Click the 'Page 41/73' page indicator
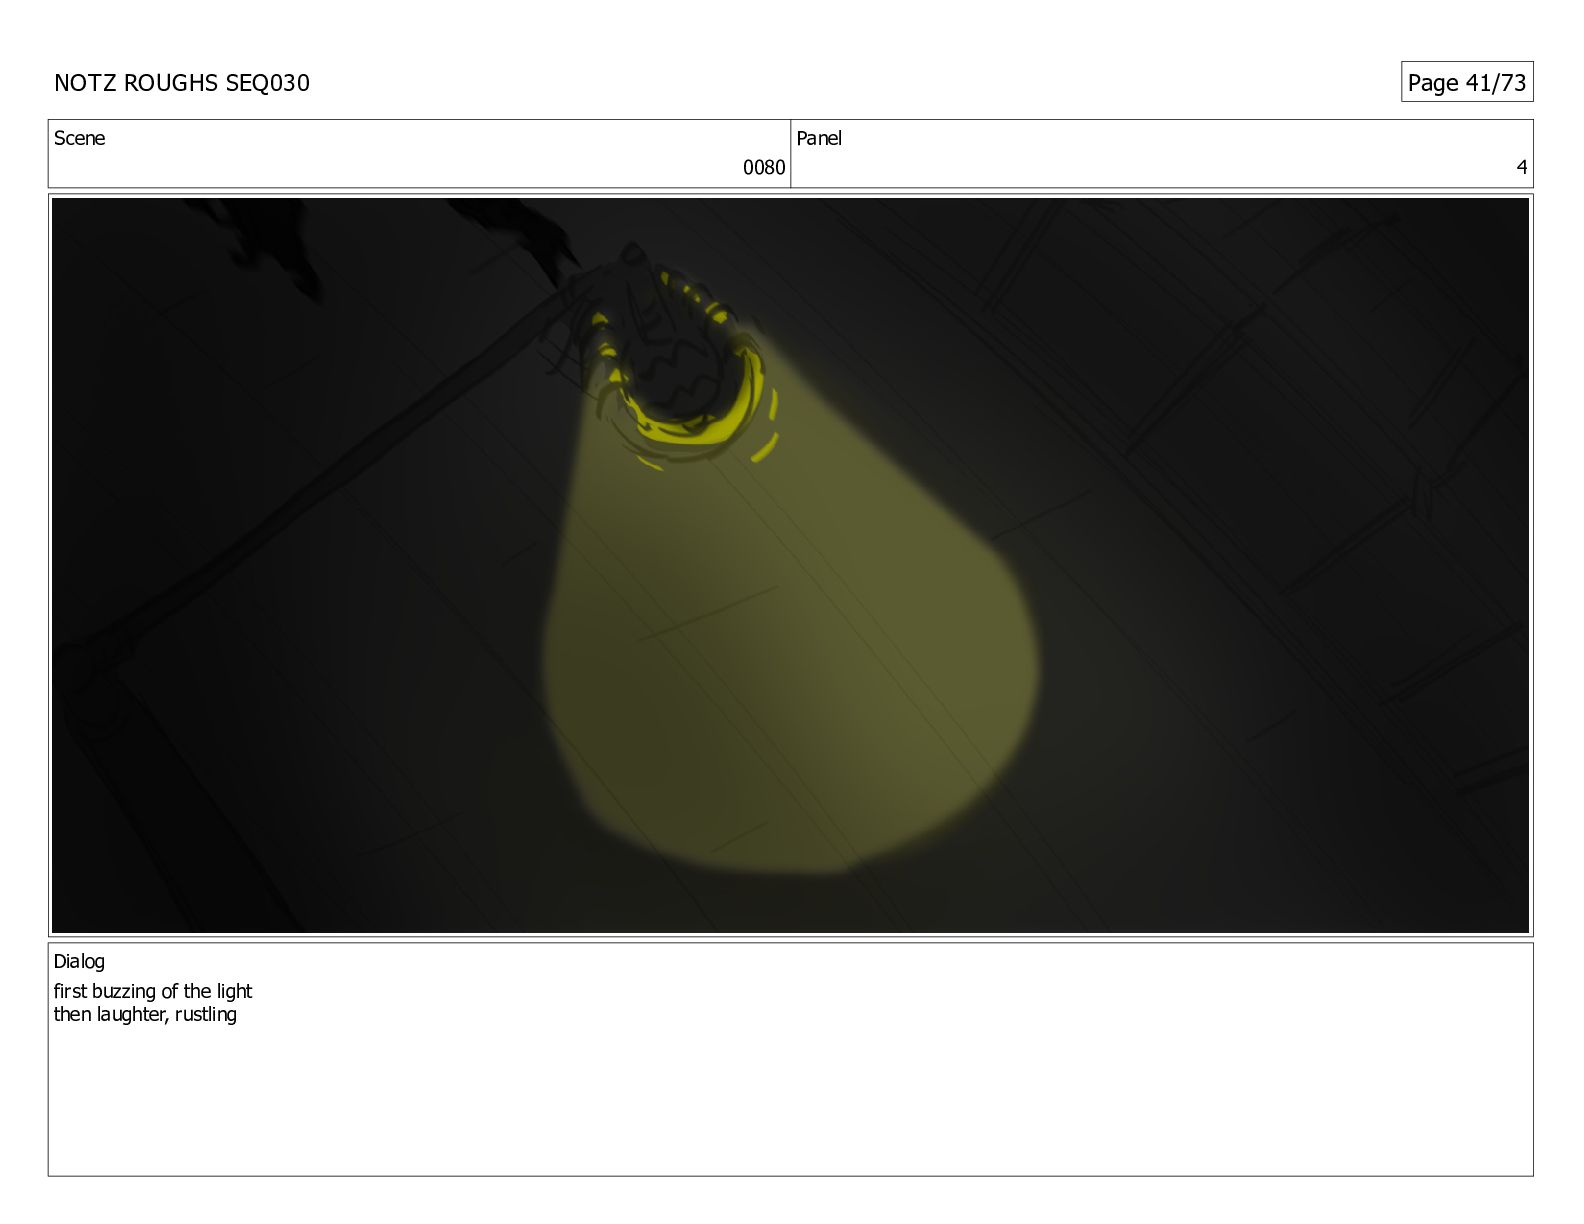This screenshot has height=1224, width=1584. coord(1467,82)
